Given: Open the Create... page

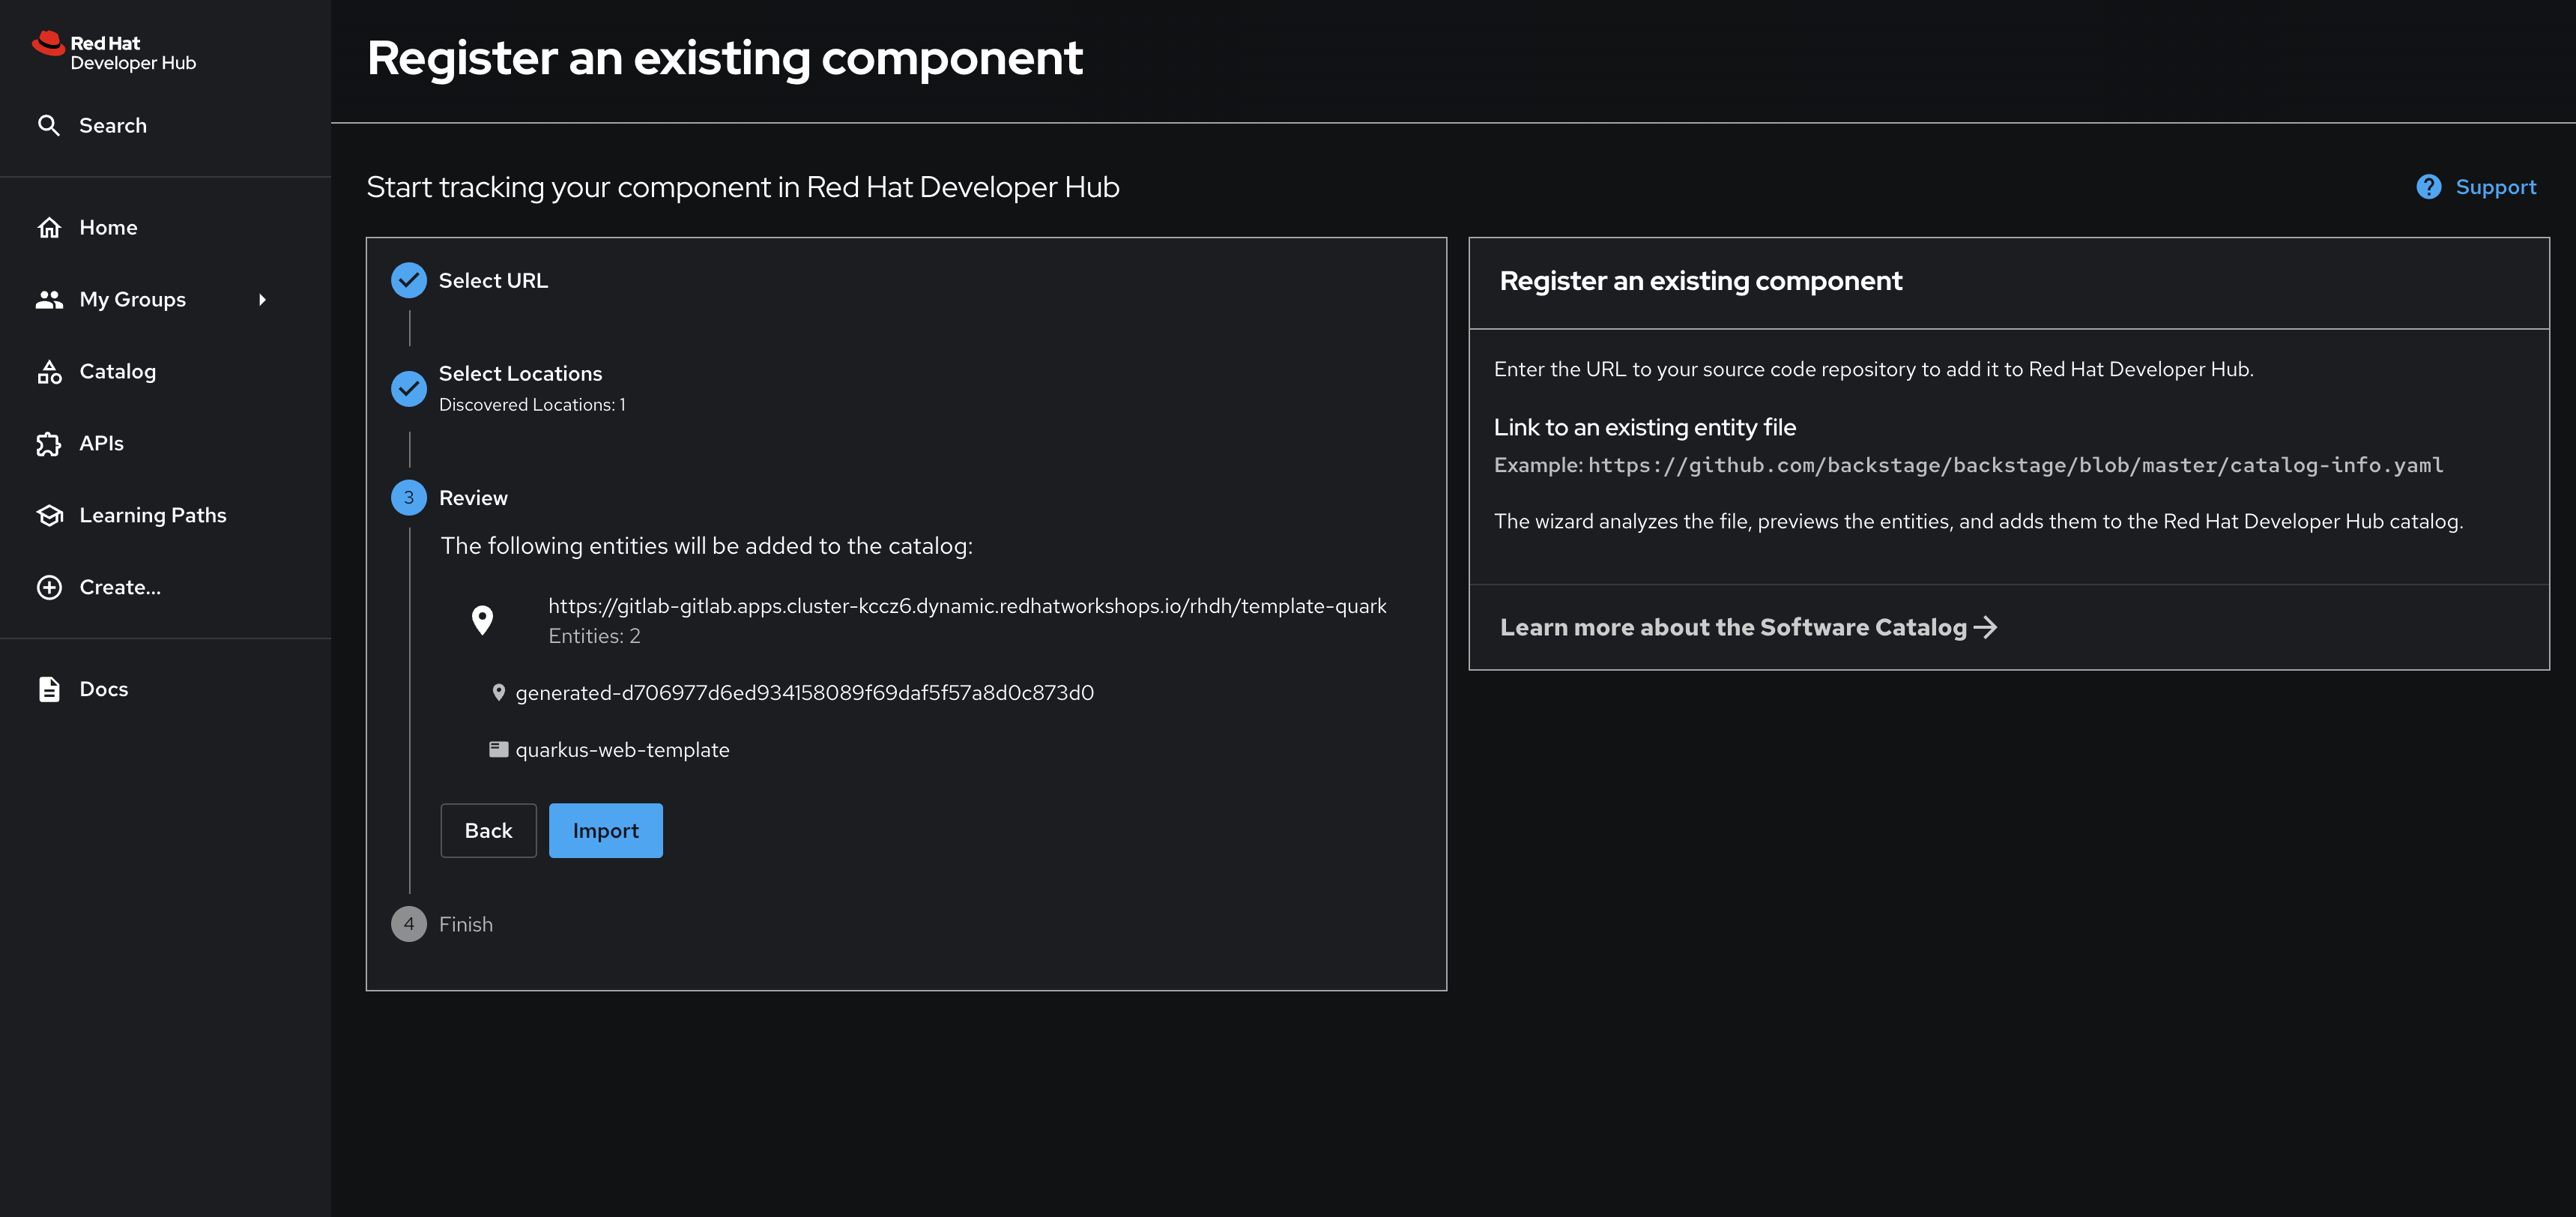Looking at the screenshot, I should (x=120, y=587).
